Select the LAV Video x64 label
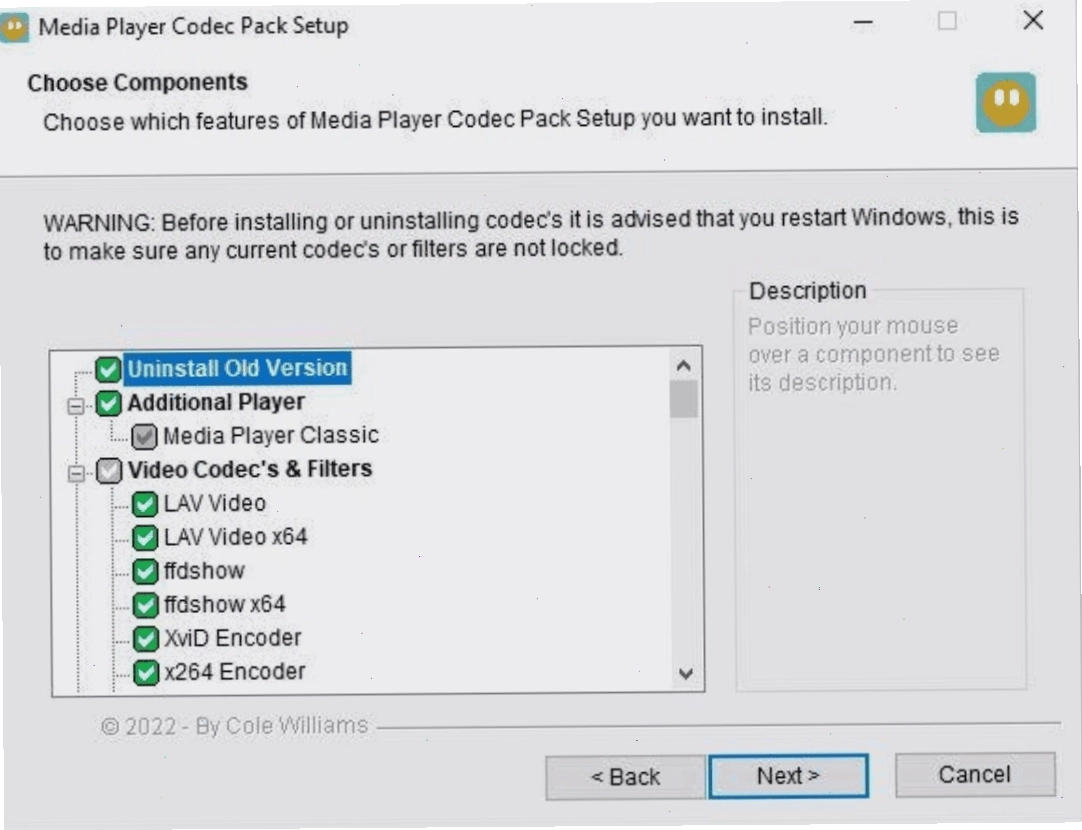1082x830 pixels. click(x=235, y=537)
